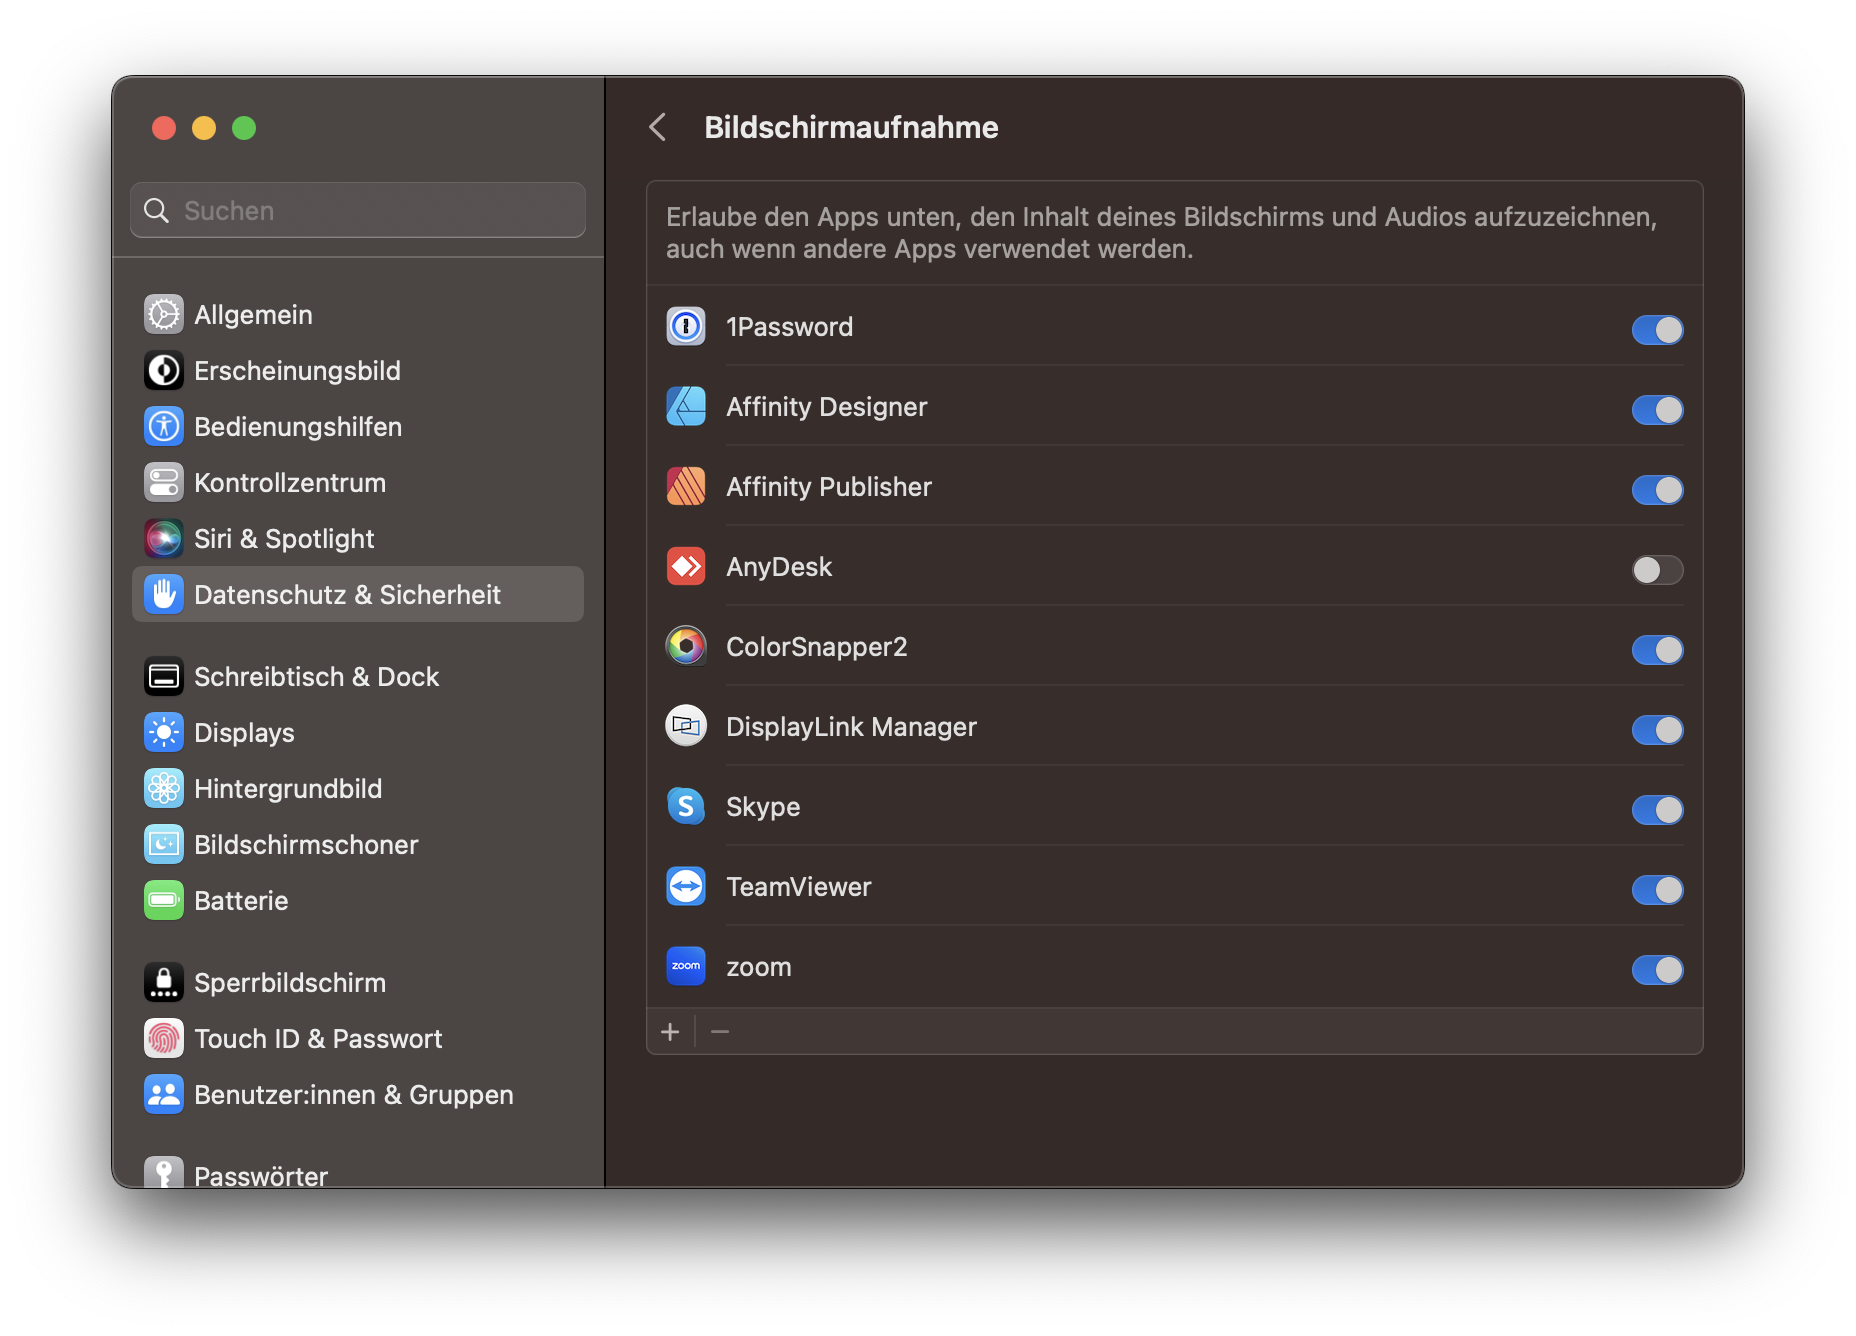The height and width of the screenshot is (1336, 1856).
Task: Click the TeamViewer app icon
Action: [686, 886]
